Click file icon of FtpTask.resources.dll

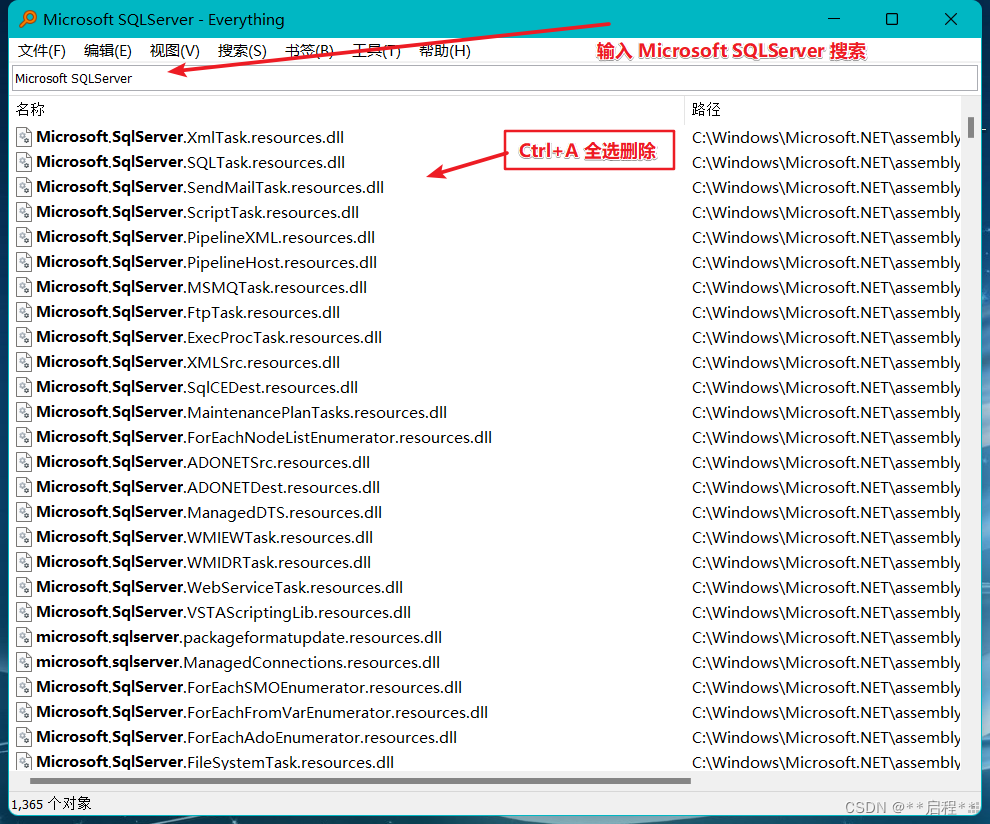pos(24,313)
